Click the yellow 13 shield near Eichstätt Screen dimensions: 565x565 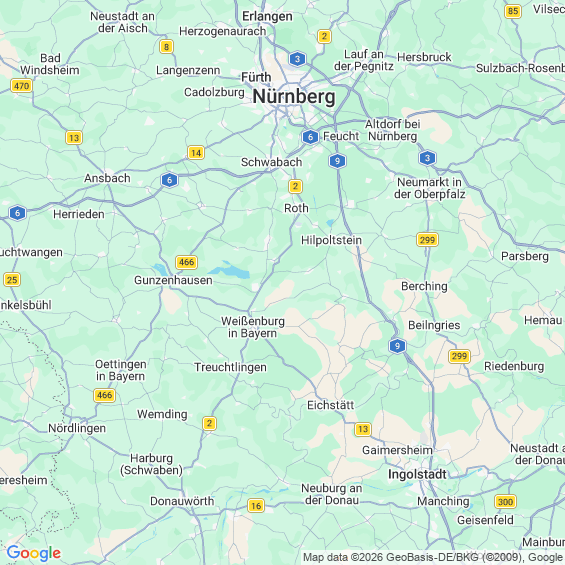tap(363, 429)
